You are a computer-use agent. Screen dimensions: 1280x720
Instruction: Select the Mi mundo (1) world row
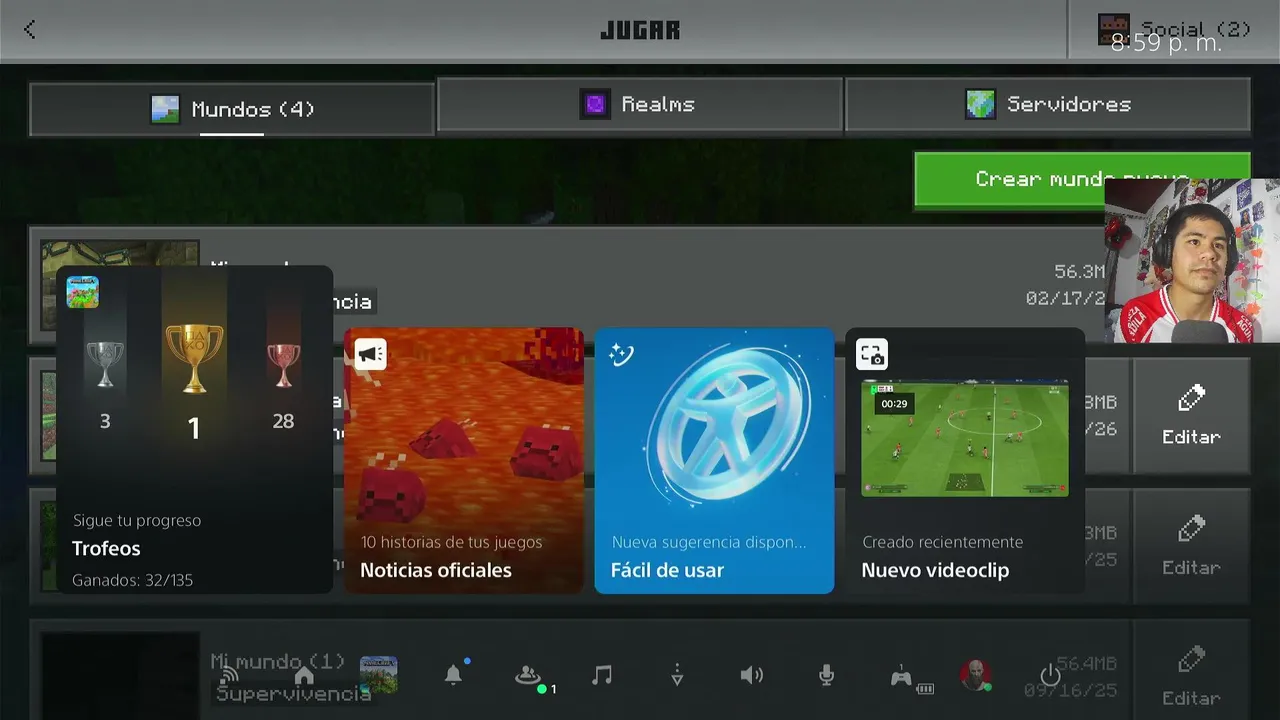click(580, 670)
